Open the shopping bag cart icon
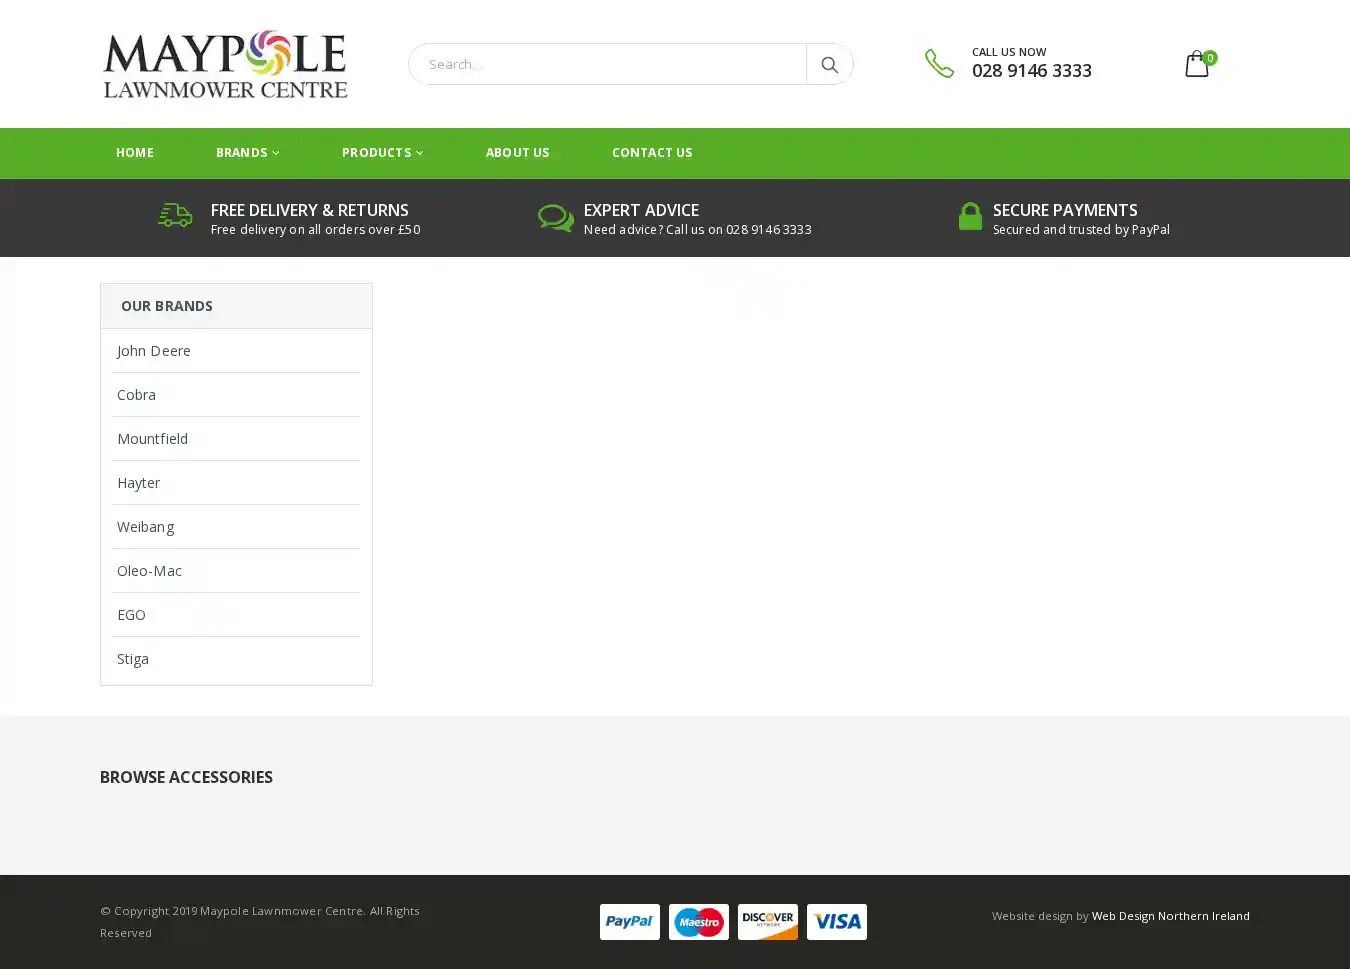 [x=1197, y=64]
